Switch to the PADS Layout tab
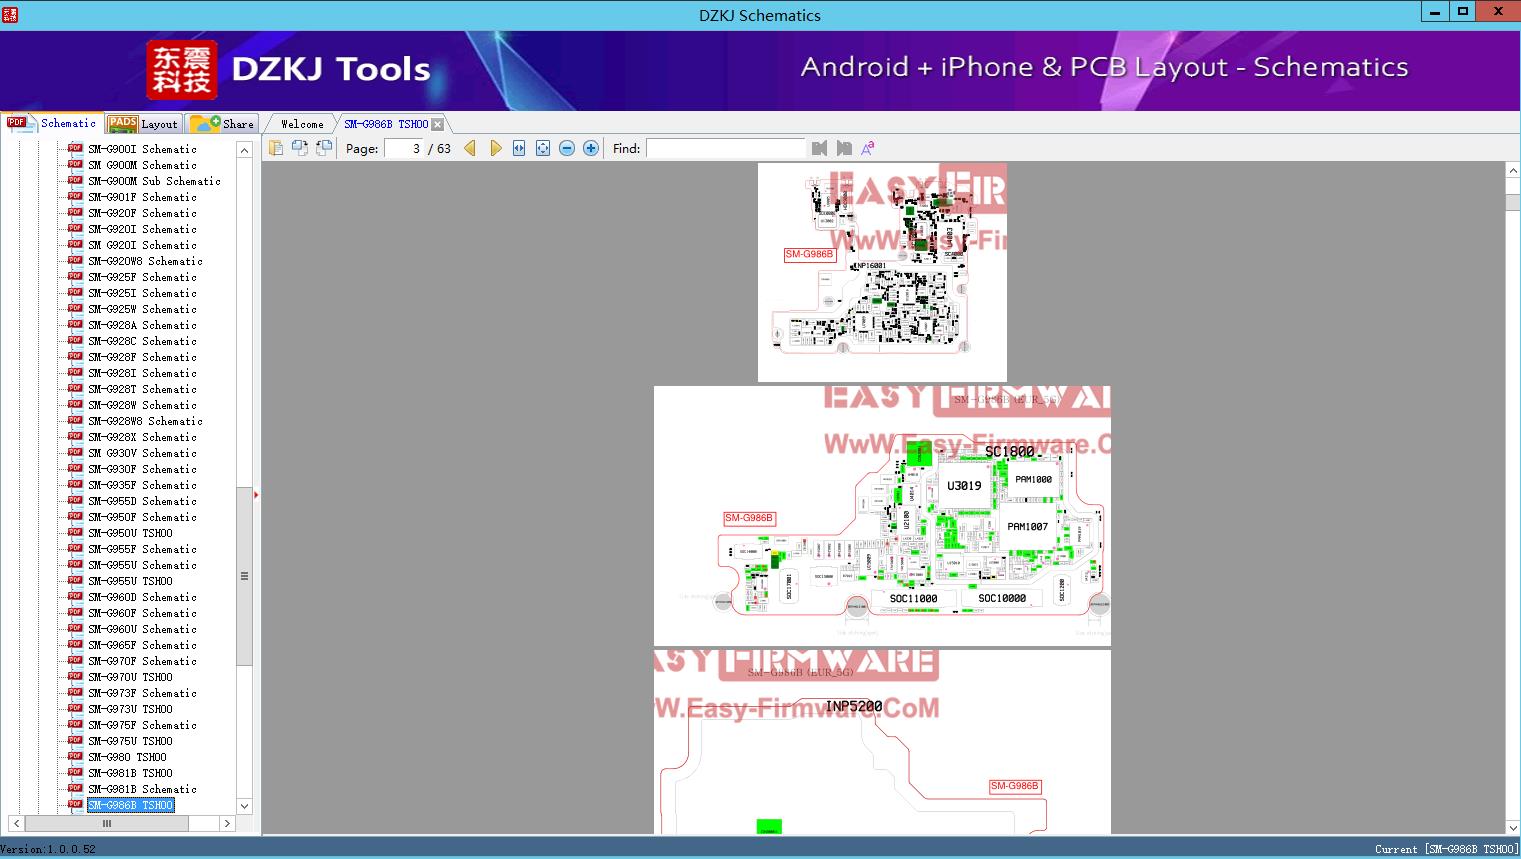Viewport: 1521px width, 859px height. click(143, 124)
